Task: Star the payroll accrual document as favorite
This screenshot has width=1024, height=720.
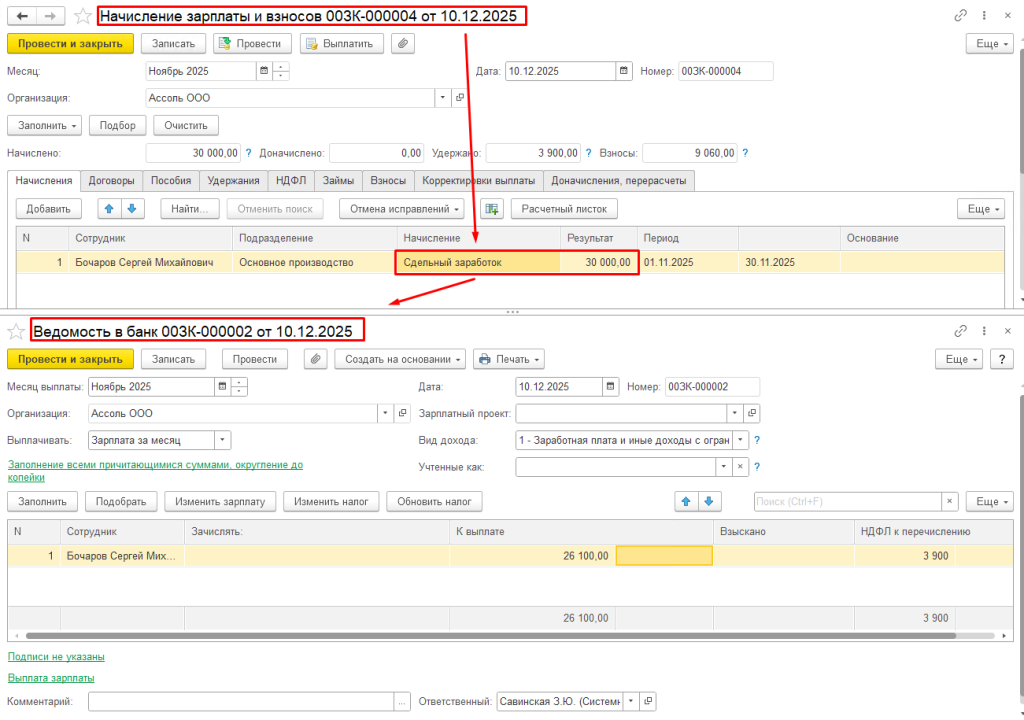Action: click(82, 16)
